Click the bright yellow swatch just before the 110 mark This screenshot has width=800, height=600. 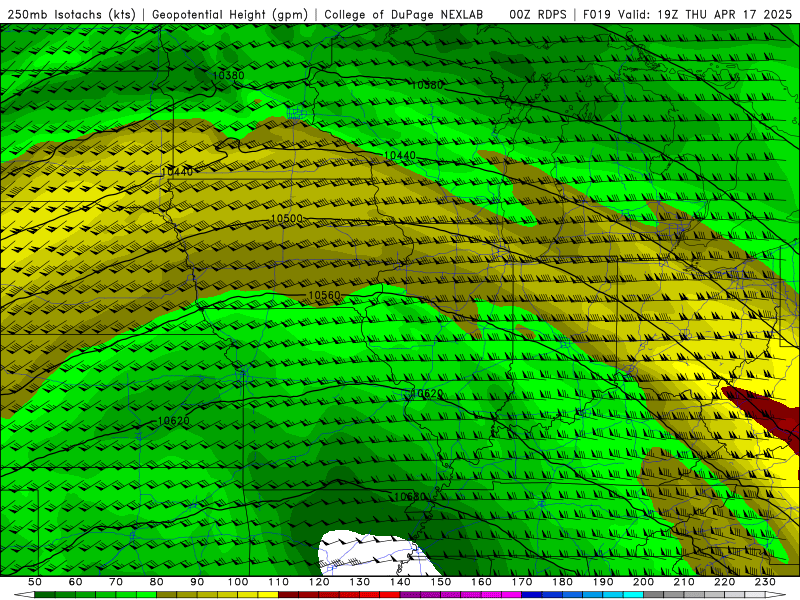(268, 595)
